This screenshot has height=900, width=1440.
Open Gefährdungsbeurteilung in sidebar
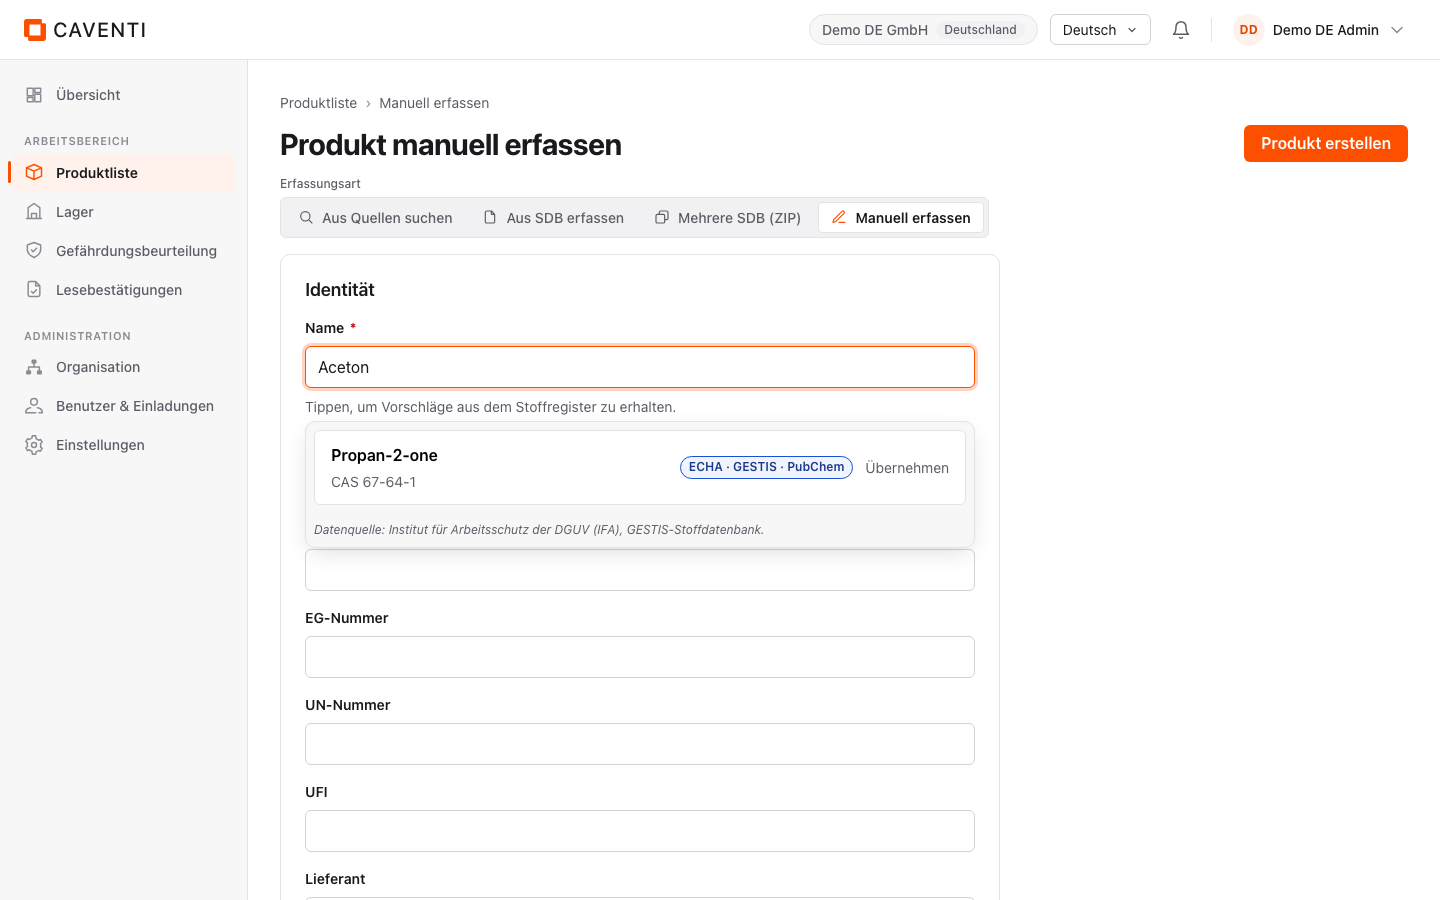124,251
